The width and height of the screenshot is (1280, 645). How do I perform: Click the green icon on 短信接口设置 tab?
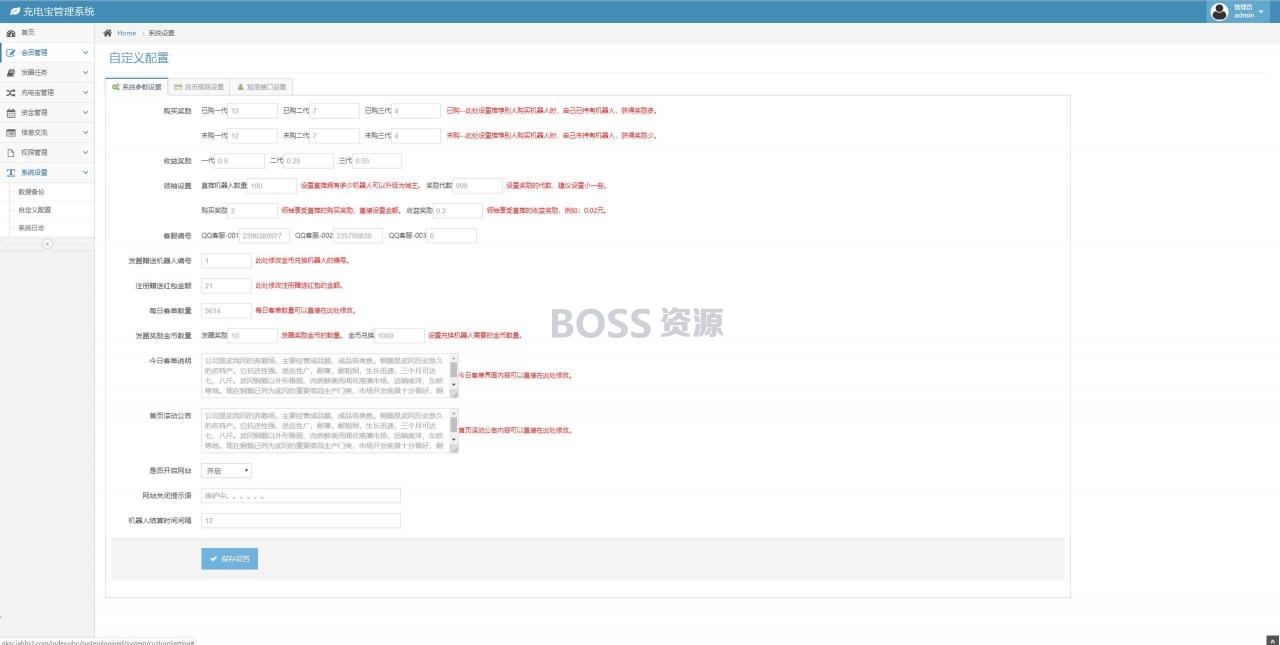(240, 87)
